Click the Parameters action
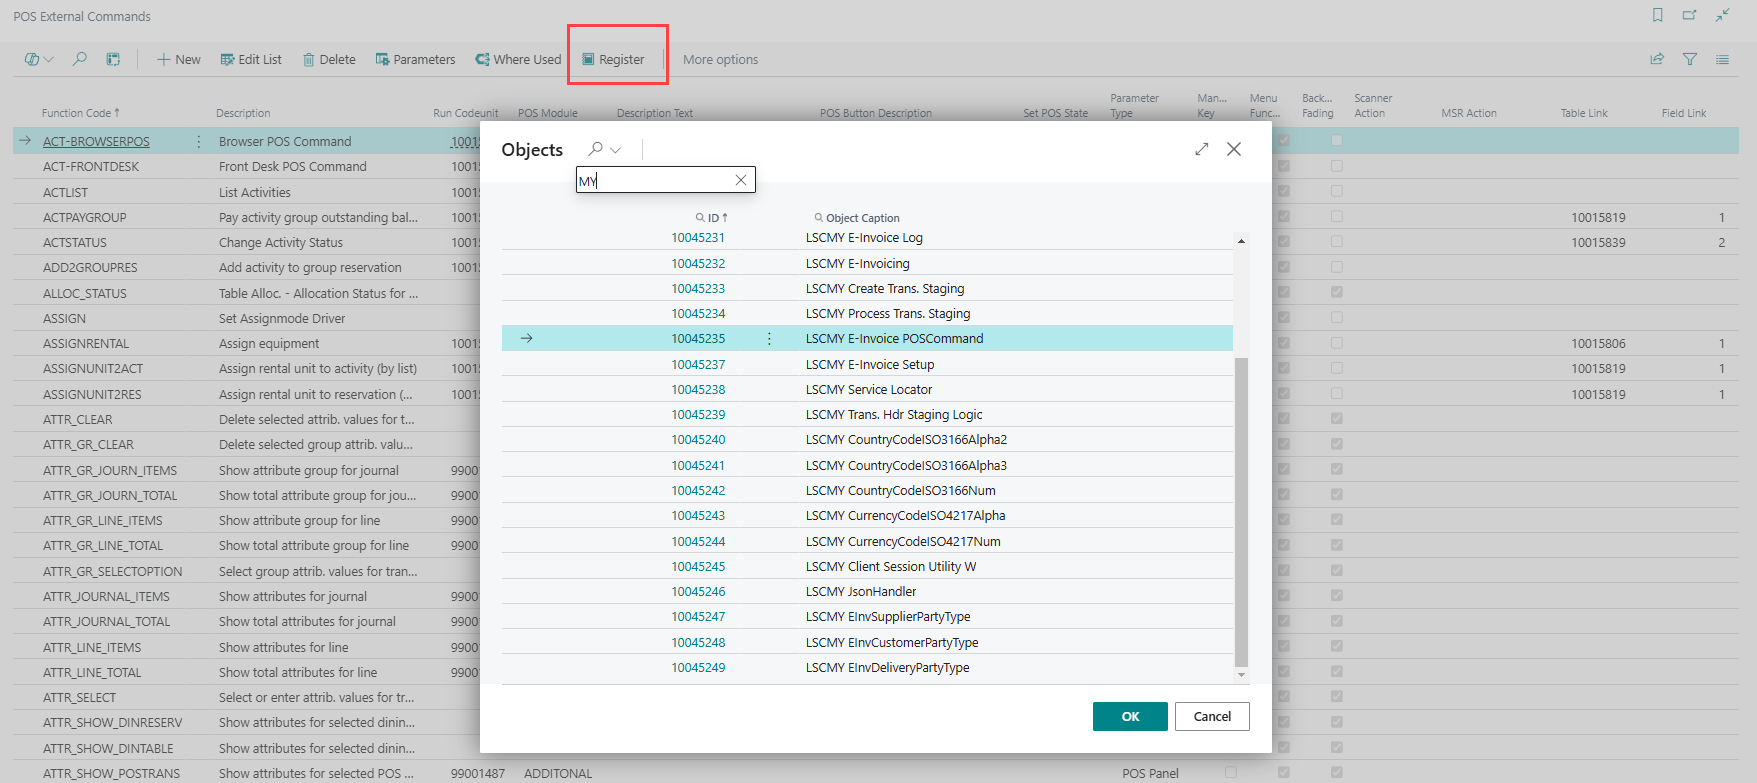 click(x=415, y=60)
